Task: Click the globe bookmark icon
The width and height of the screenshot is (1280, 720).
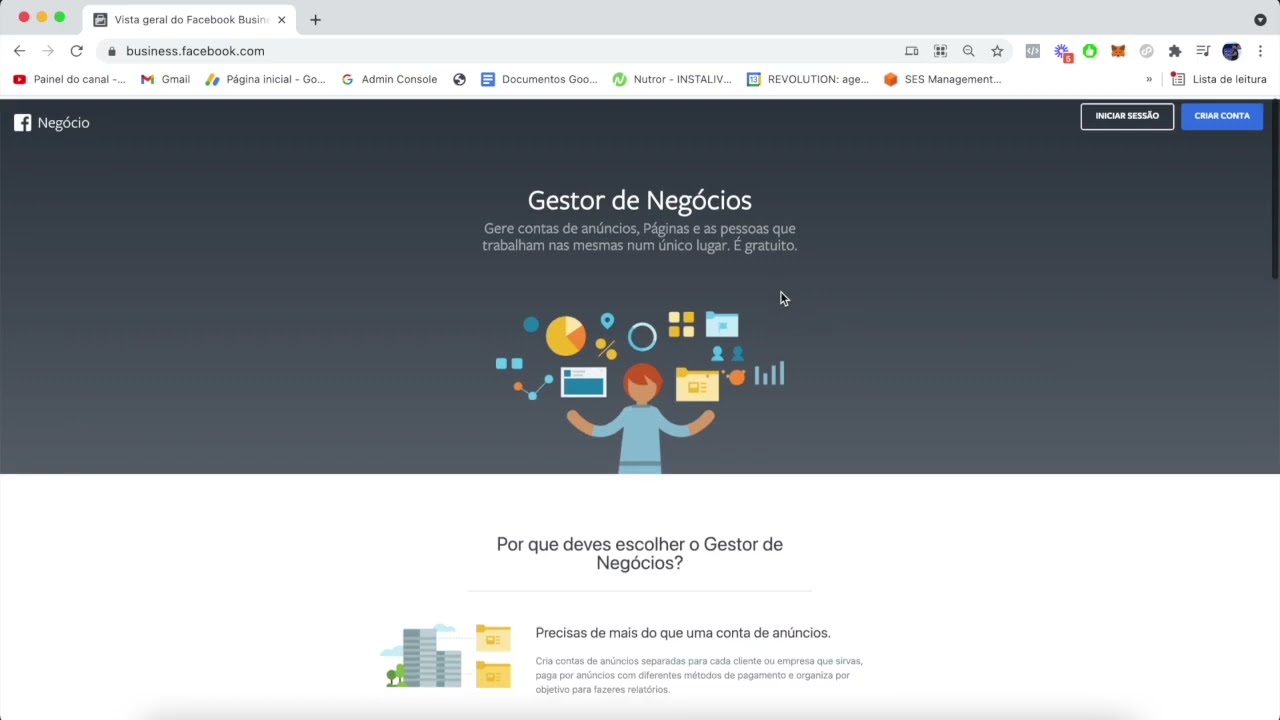Action: click(459, 79)
